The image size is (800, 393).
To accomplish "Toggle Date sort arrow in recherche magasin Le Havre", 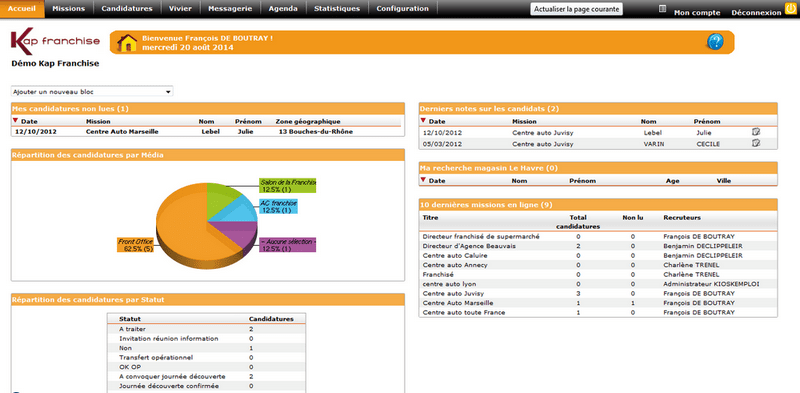I will (x=423, y=180).
